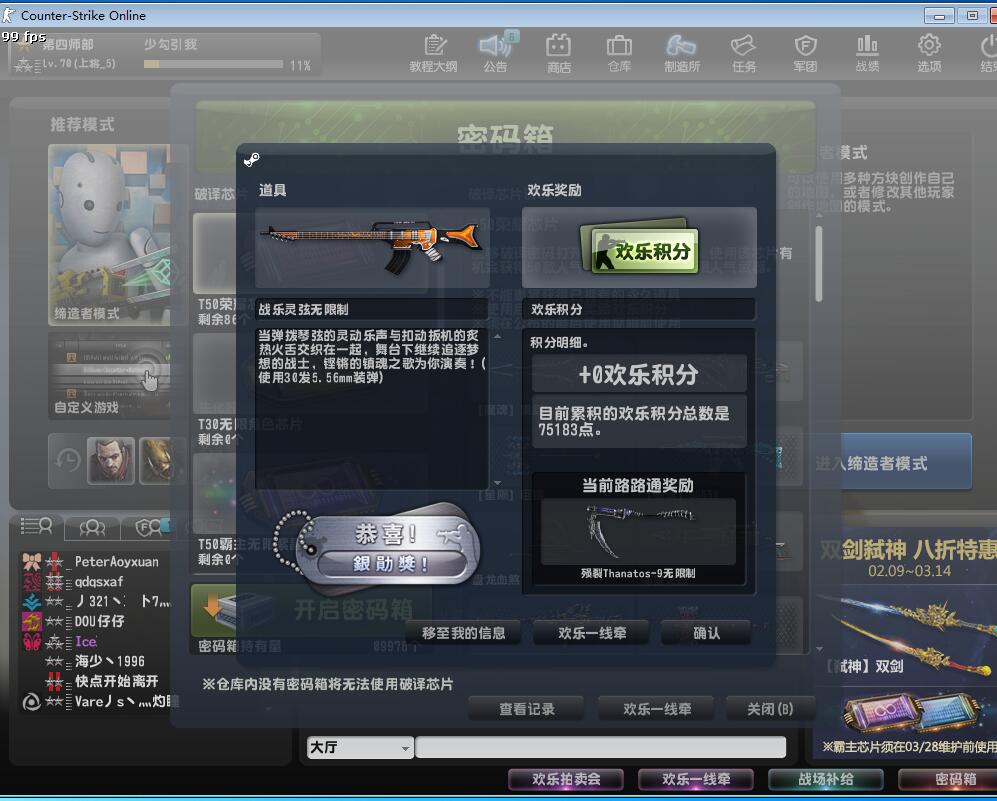Screen dimensions: 997x801
Task: Click the bow icon beside PeterAoyxuan
Action: [32, 561]
